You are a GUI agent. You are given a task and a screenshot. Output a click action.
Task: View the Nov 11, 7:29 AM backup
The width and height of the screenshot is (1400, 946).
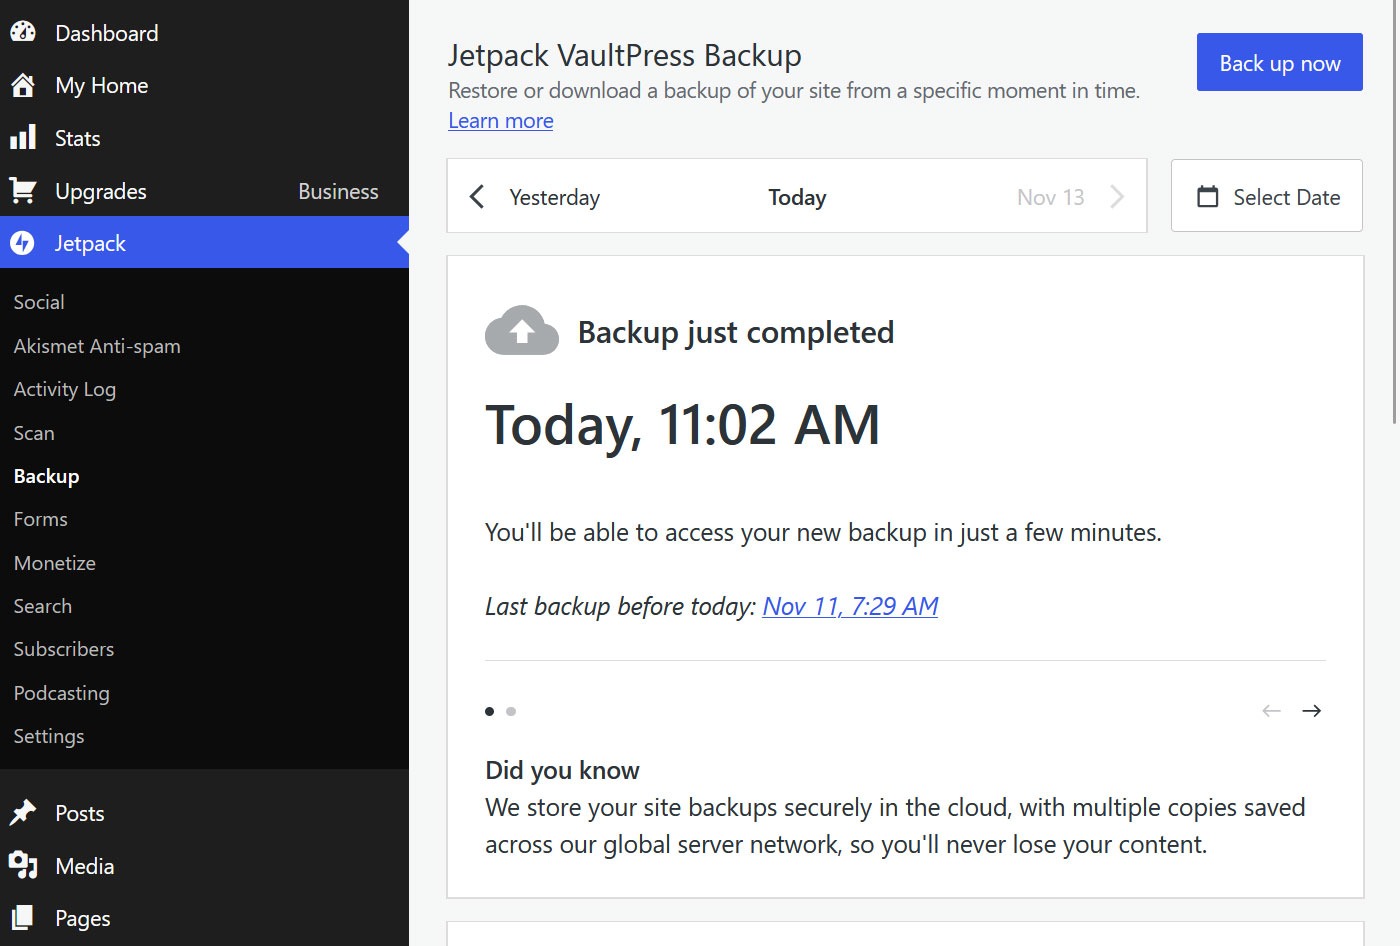point(849,606)
